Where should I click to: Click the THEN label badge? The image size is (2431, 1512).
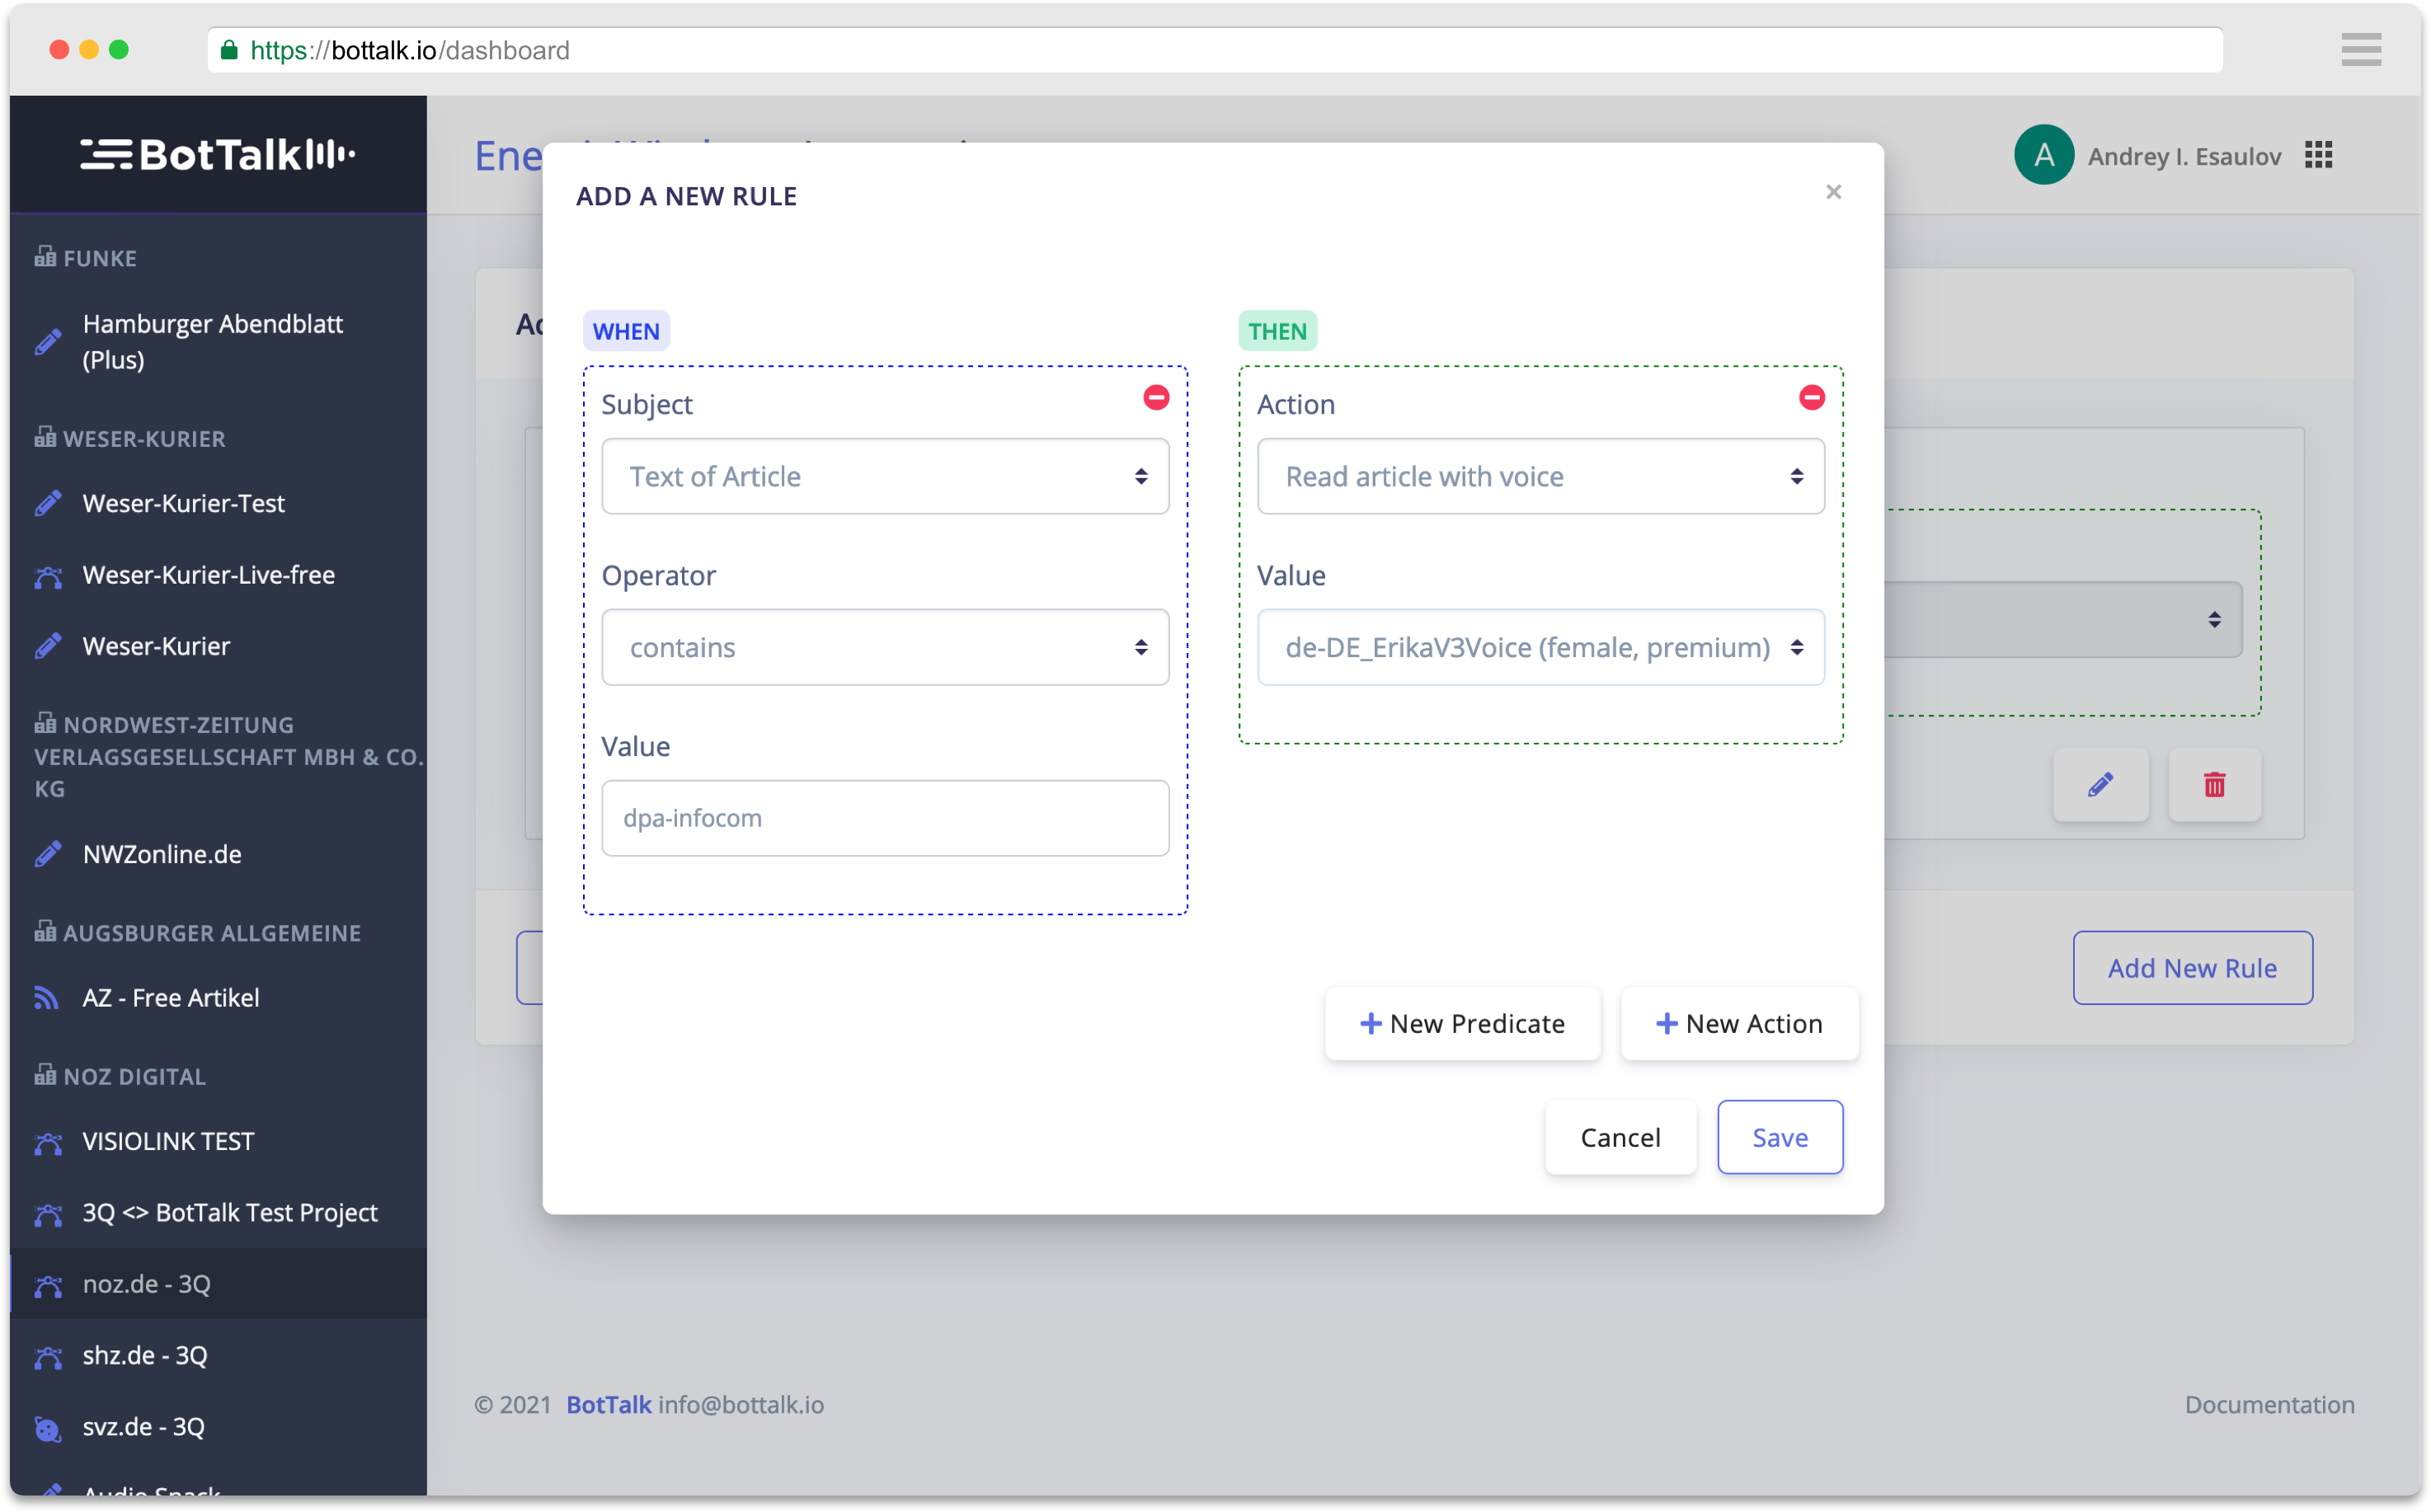click(x=1277, y=331)
